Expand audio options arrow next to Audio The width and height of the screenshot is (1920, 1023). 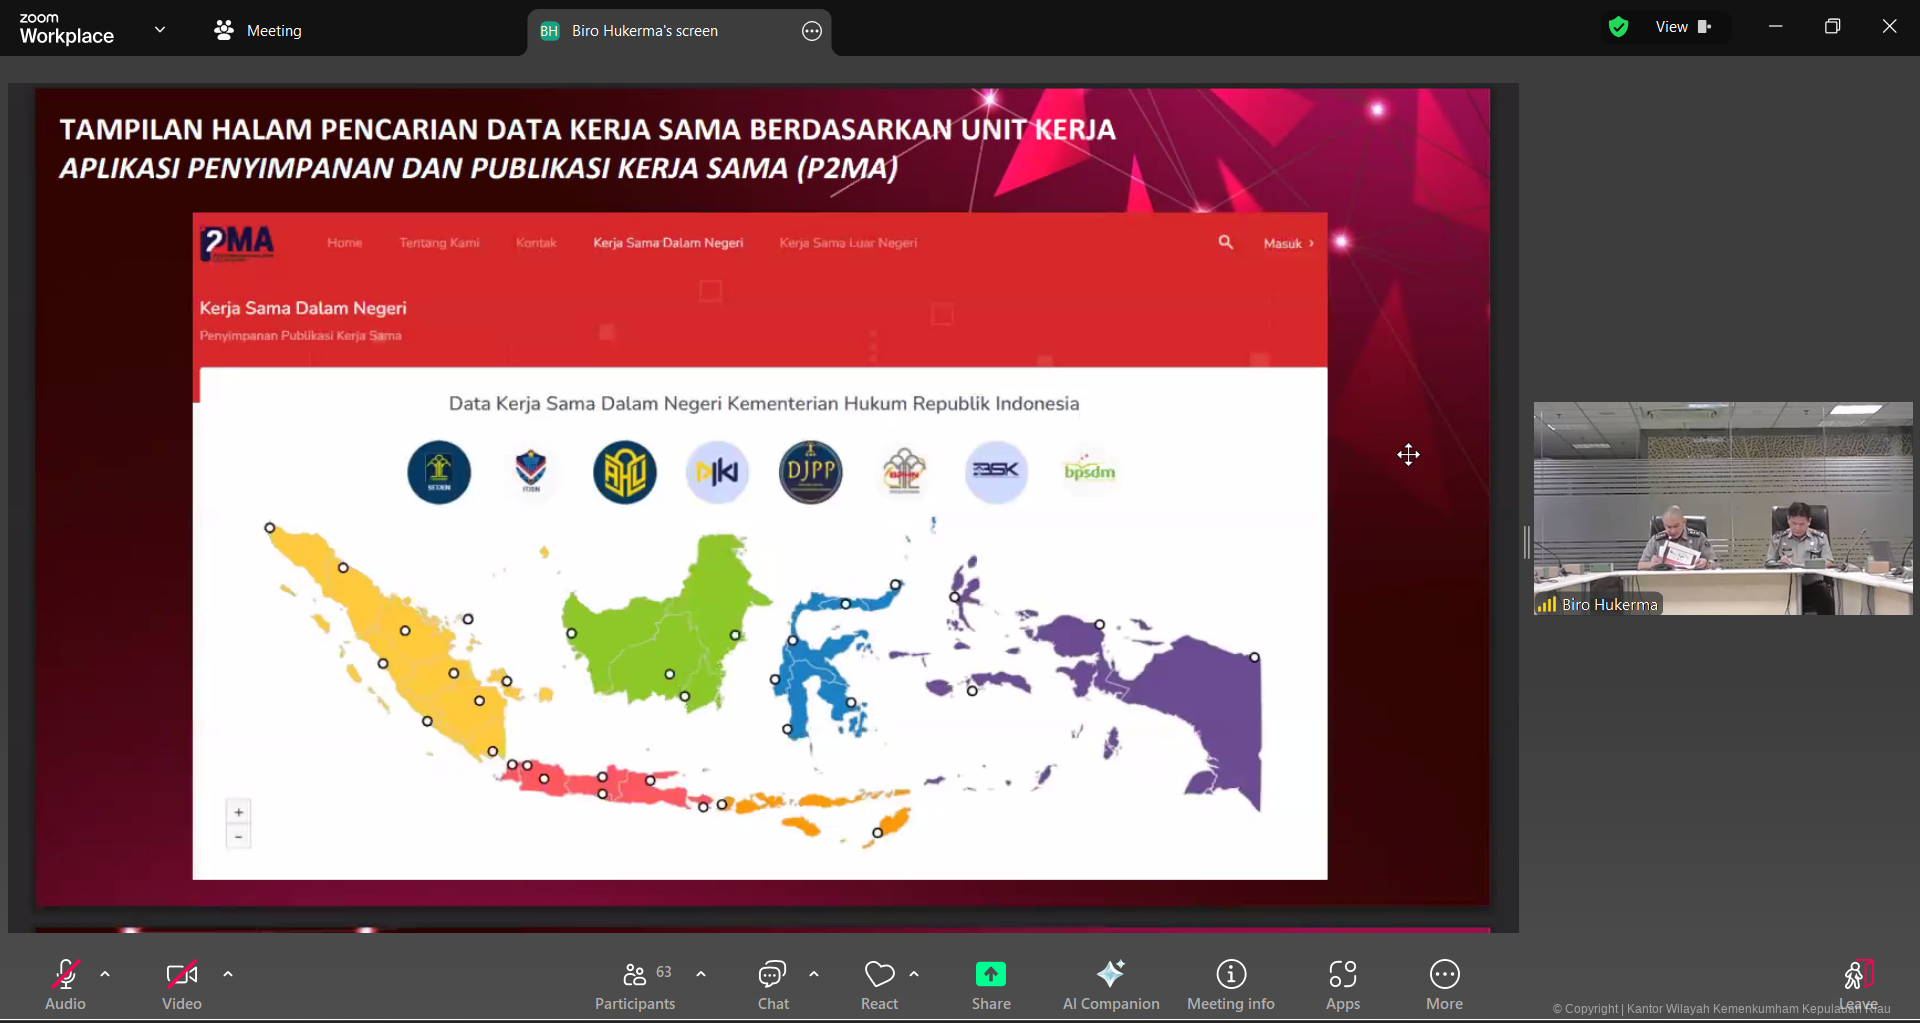pos(105,974)
